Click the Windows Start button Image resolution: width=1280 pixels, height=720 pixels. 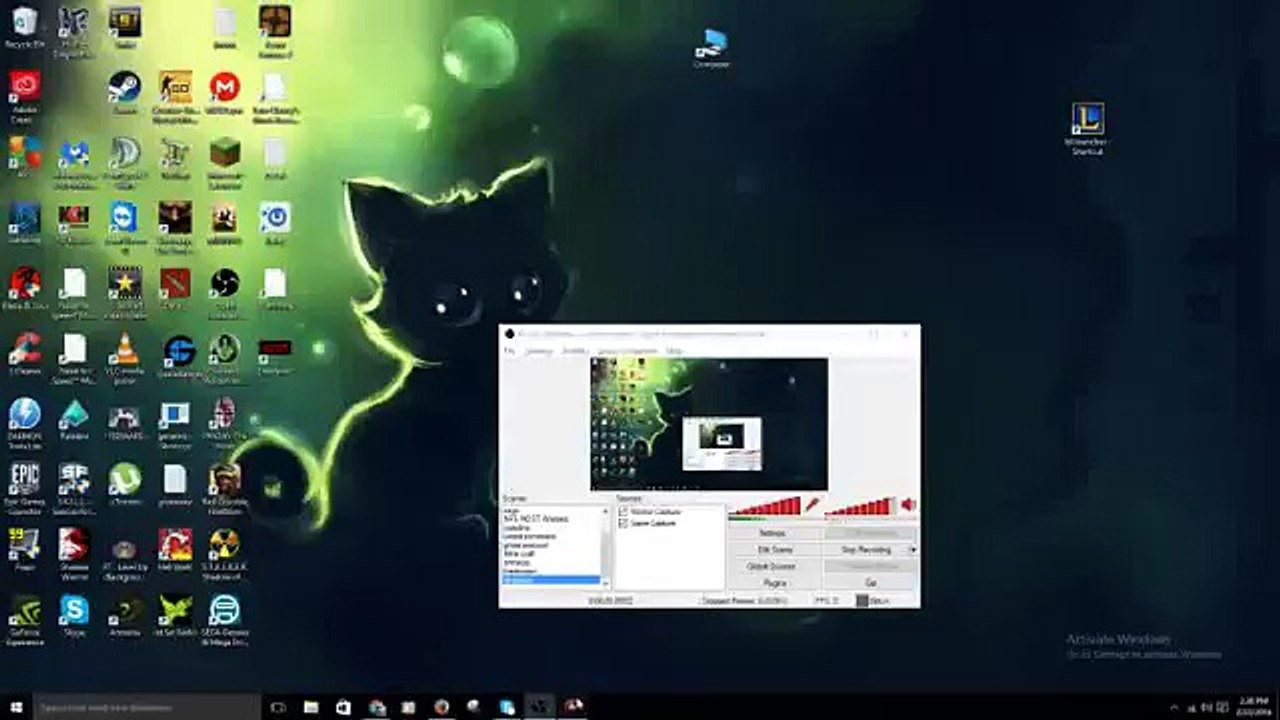pyautogui.click(x=16, y=707)
